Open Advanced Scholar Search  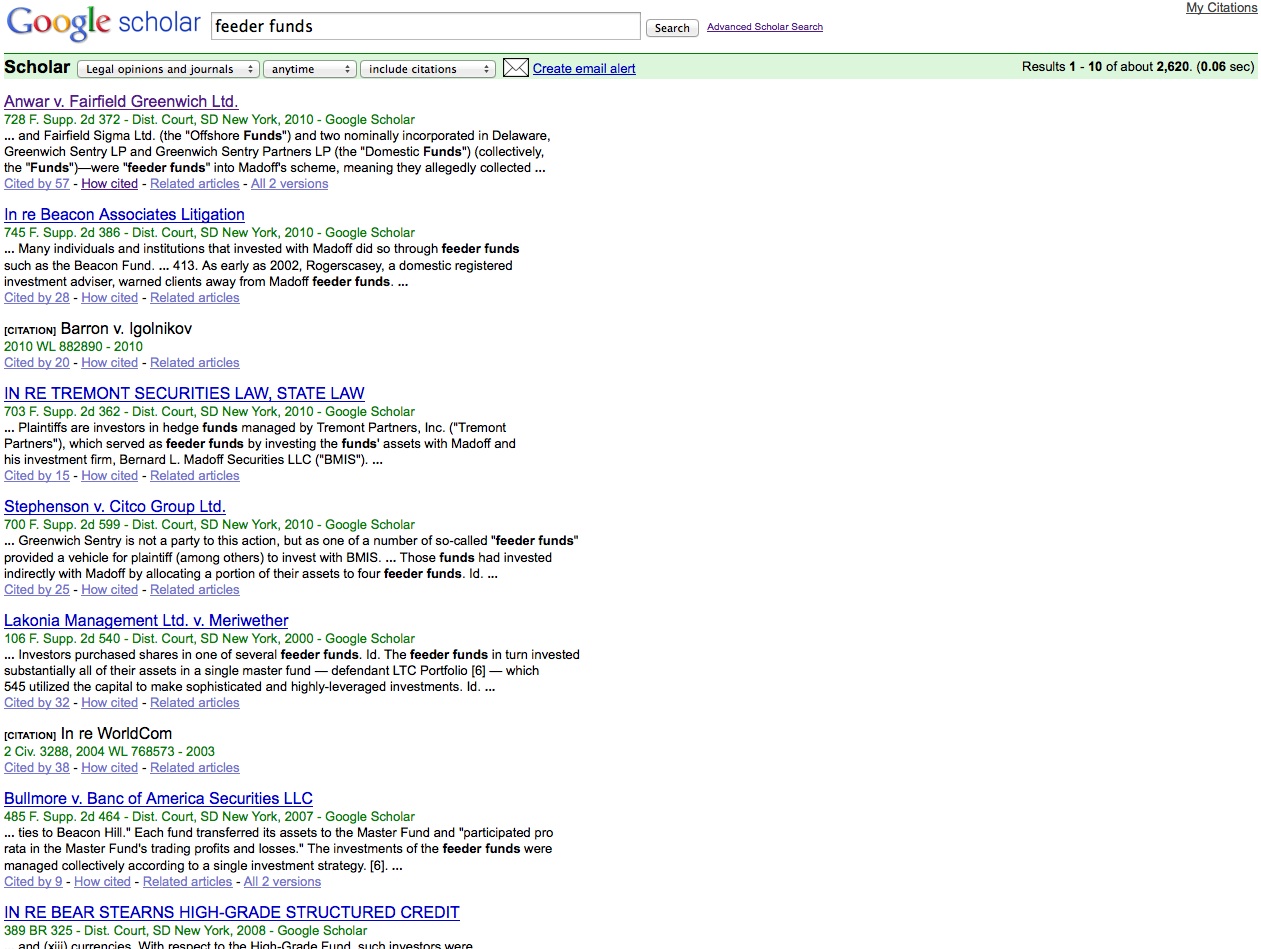764,27
